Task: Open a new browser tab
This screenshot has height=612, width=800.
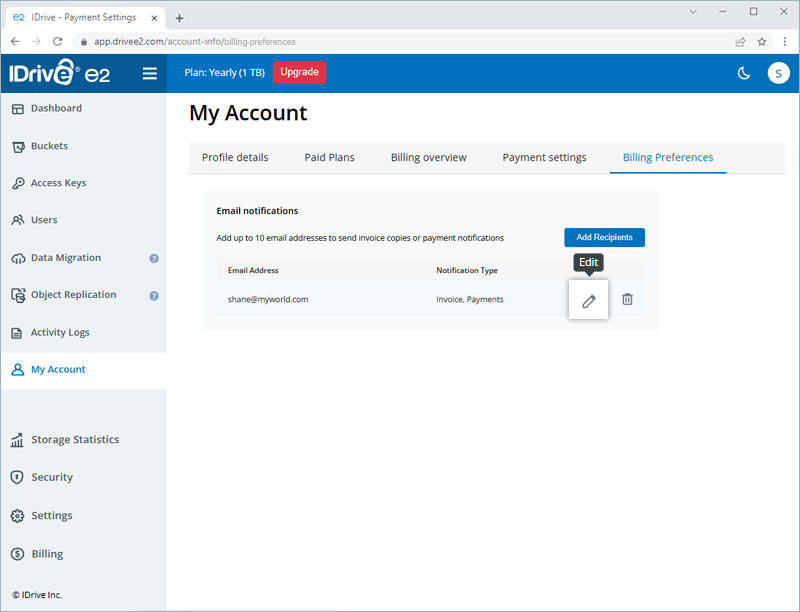Action: point(180,18)
